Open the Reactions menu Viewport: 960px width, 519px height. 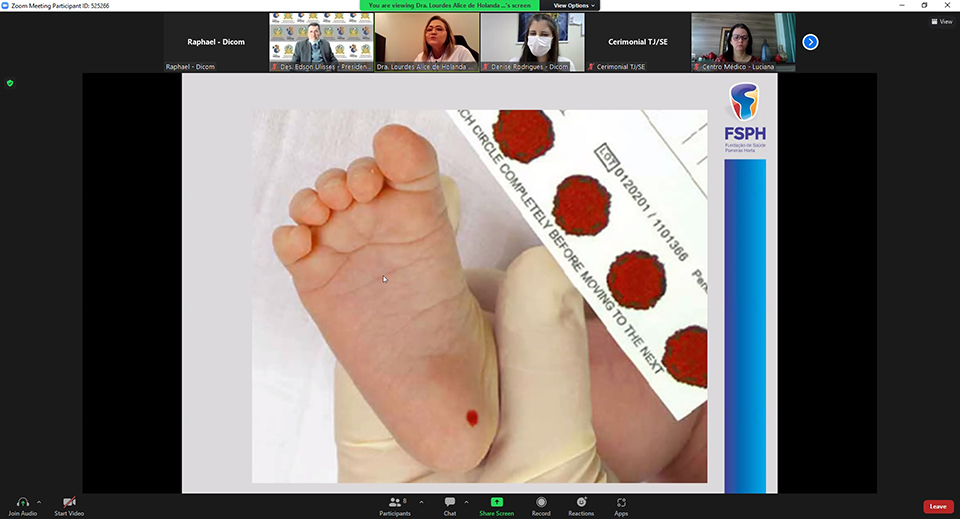[x=581, y=502]
